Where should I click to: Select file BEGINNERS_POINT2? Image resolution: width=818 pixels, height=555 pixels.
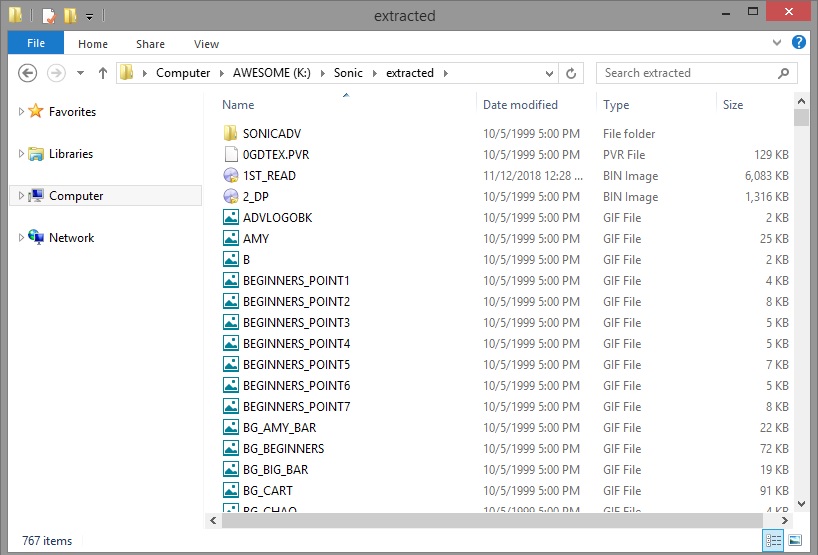pyautogui.click(x=296, y=301)
